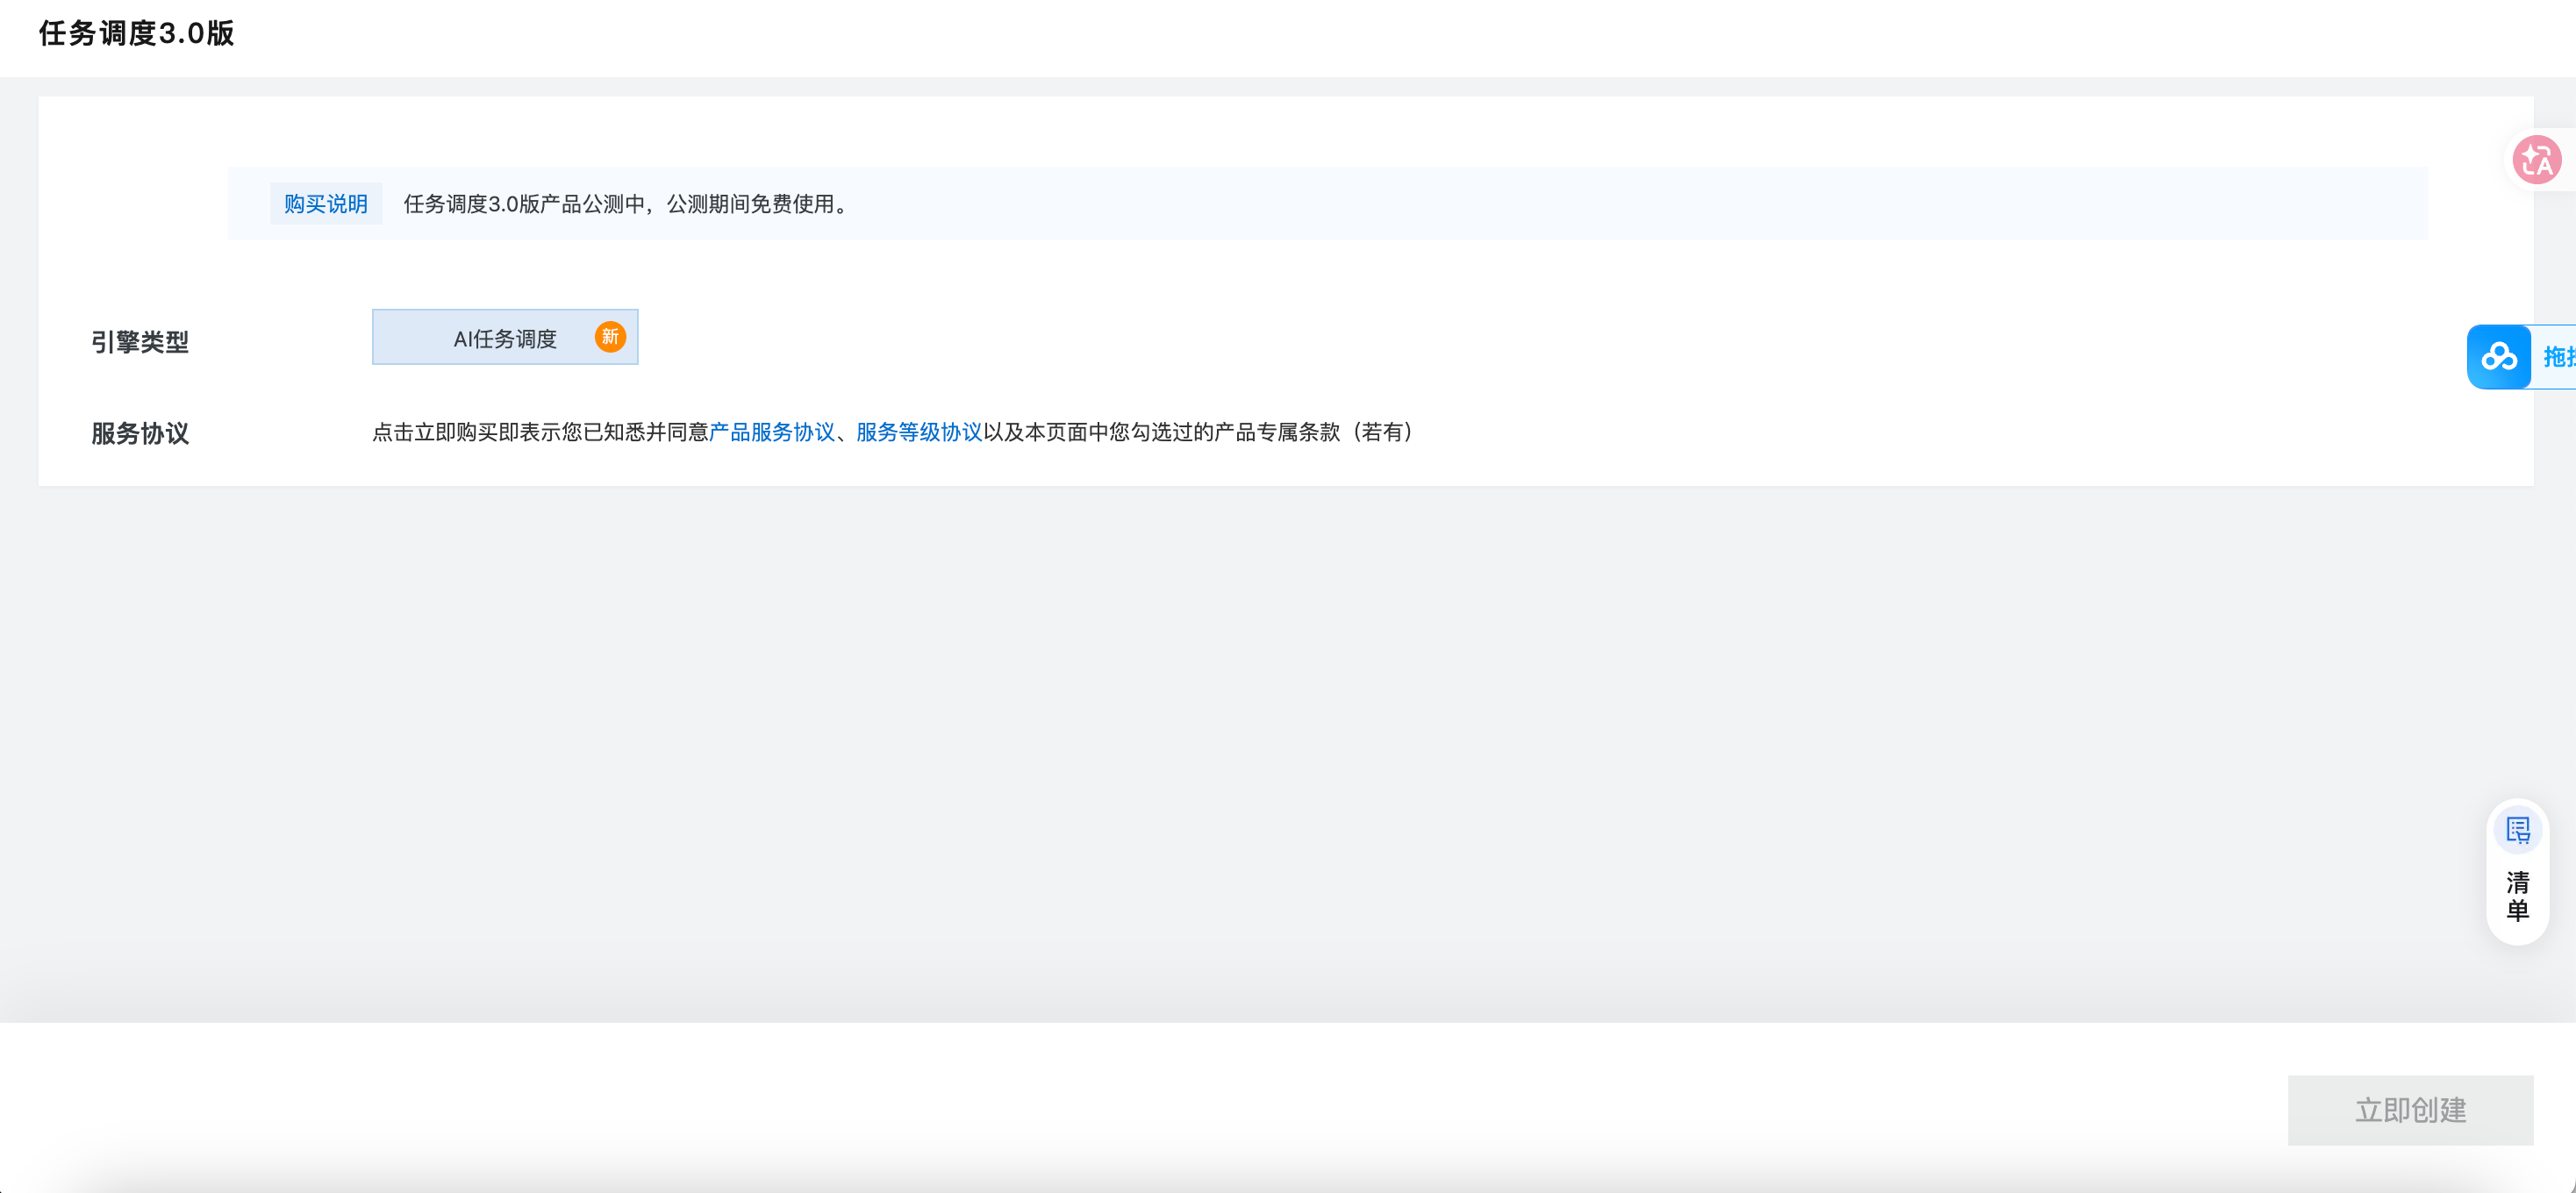Click the orange 新 badge
This screenshot has width=2576, height=1193.
(610, 337)
